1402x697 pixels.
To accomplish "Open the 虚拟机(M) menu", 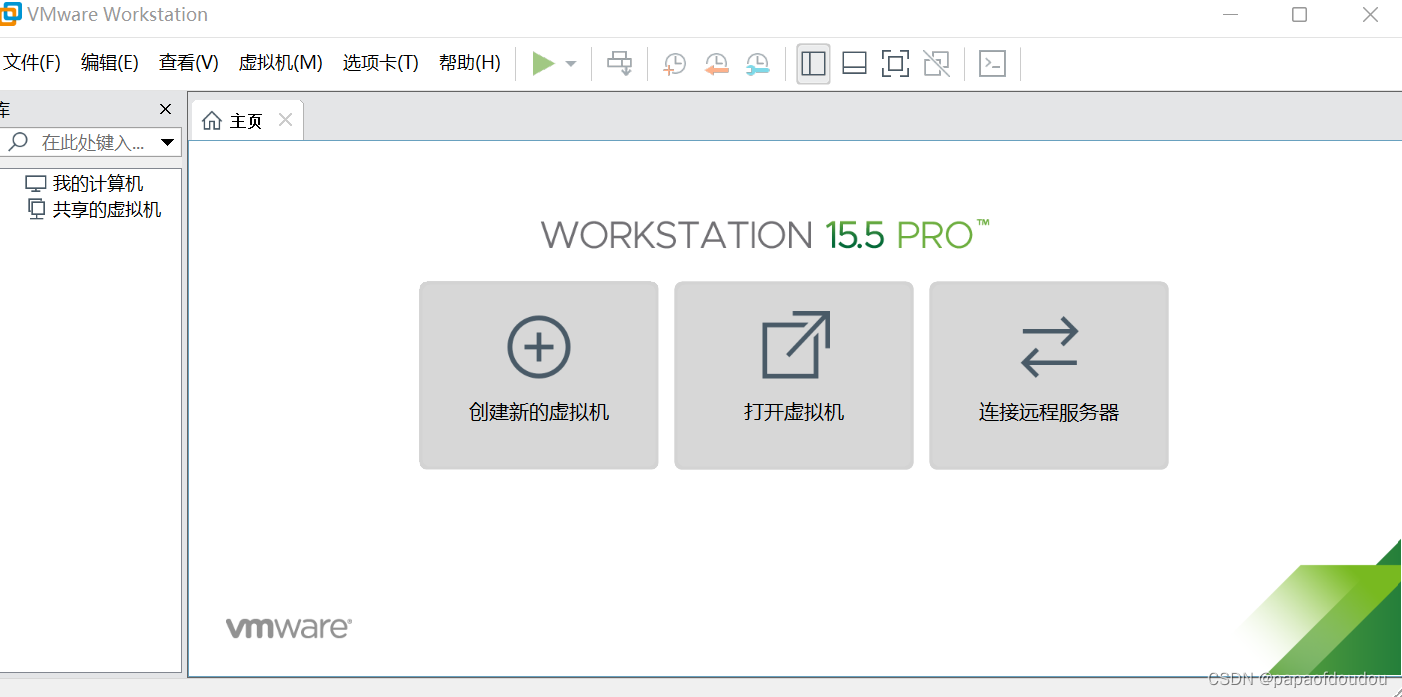I will tap(281, 63).
